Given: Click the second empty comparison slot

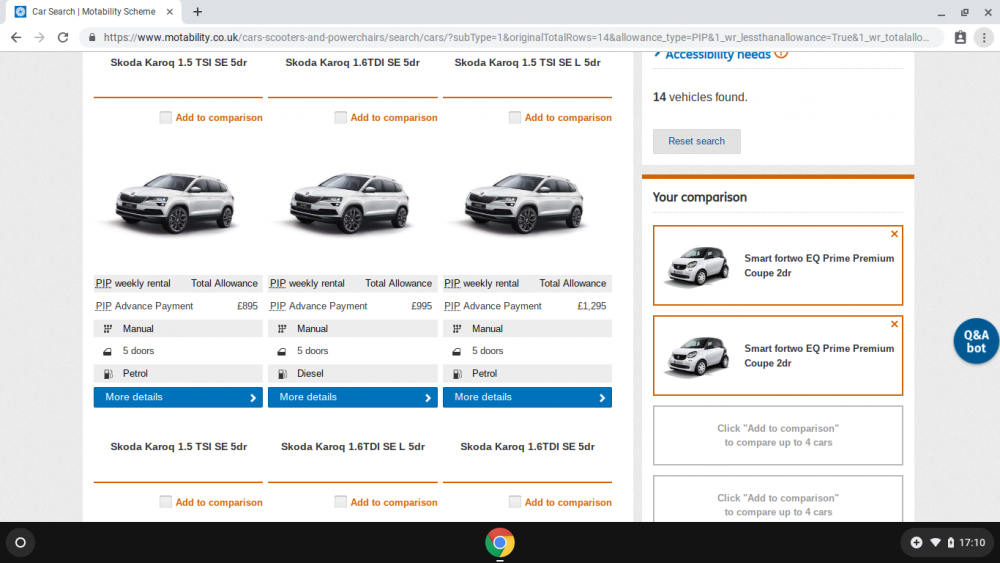Looking at the screenshot, I should click(x=778, y=499).
